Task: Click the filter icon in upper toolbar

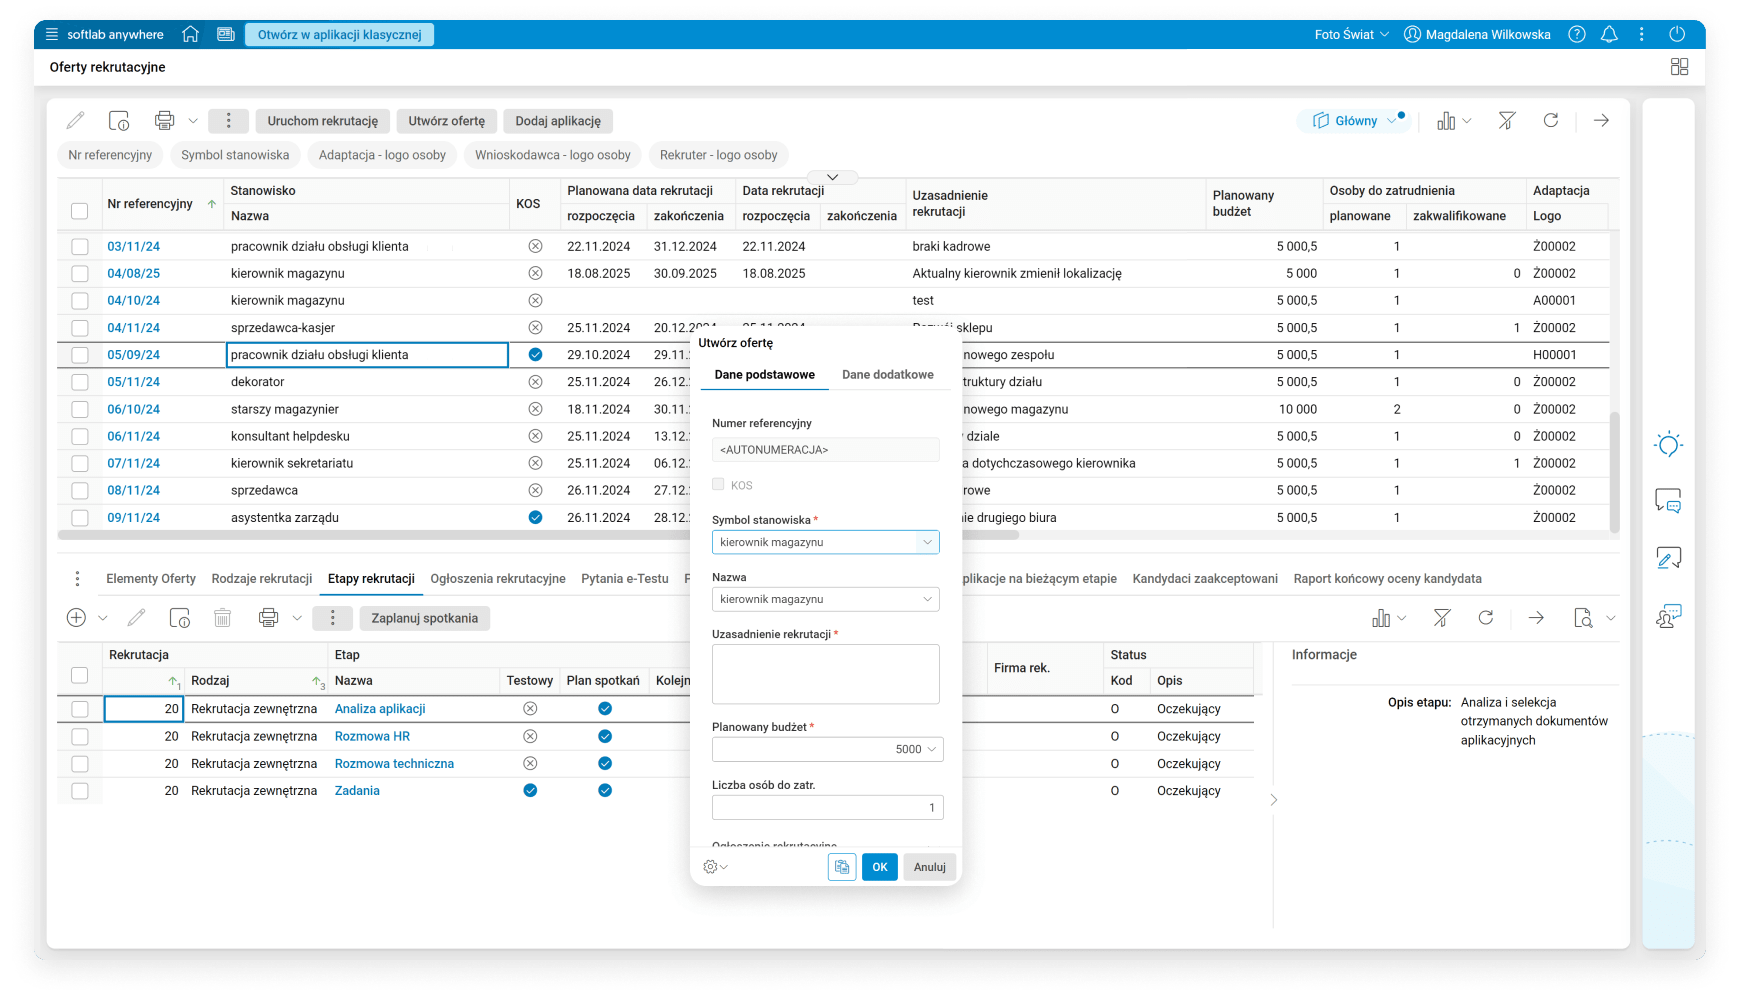Action: 1507,121
